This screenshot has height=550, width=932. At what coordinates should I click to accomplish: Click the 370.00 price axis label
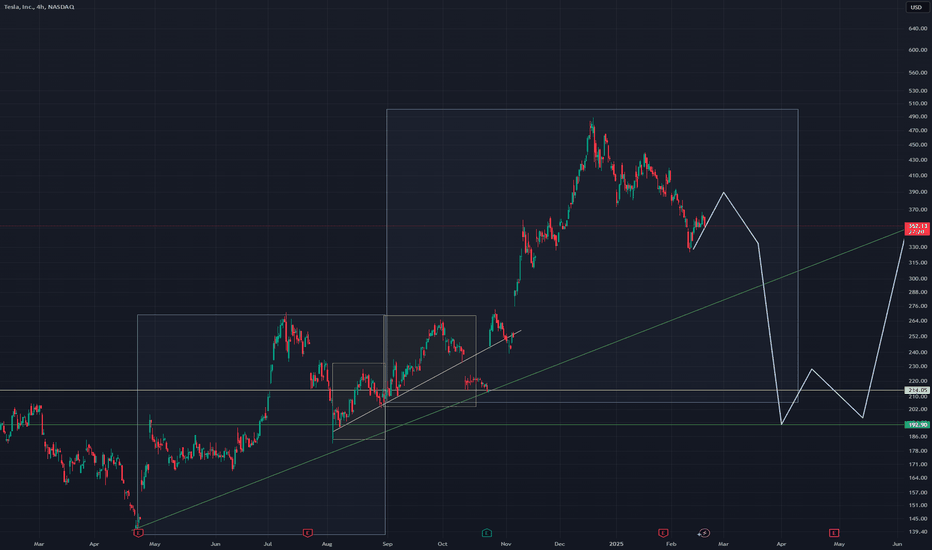[918, 209]
